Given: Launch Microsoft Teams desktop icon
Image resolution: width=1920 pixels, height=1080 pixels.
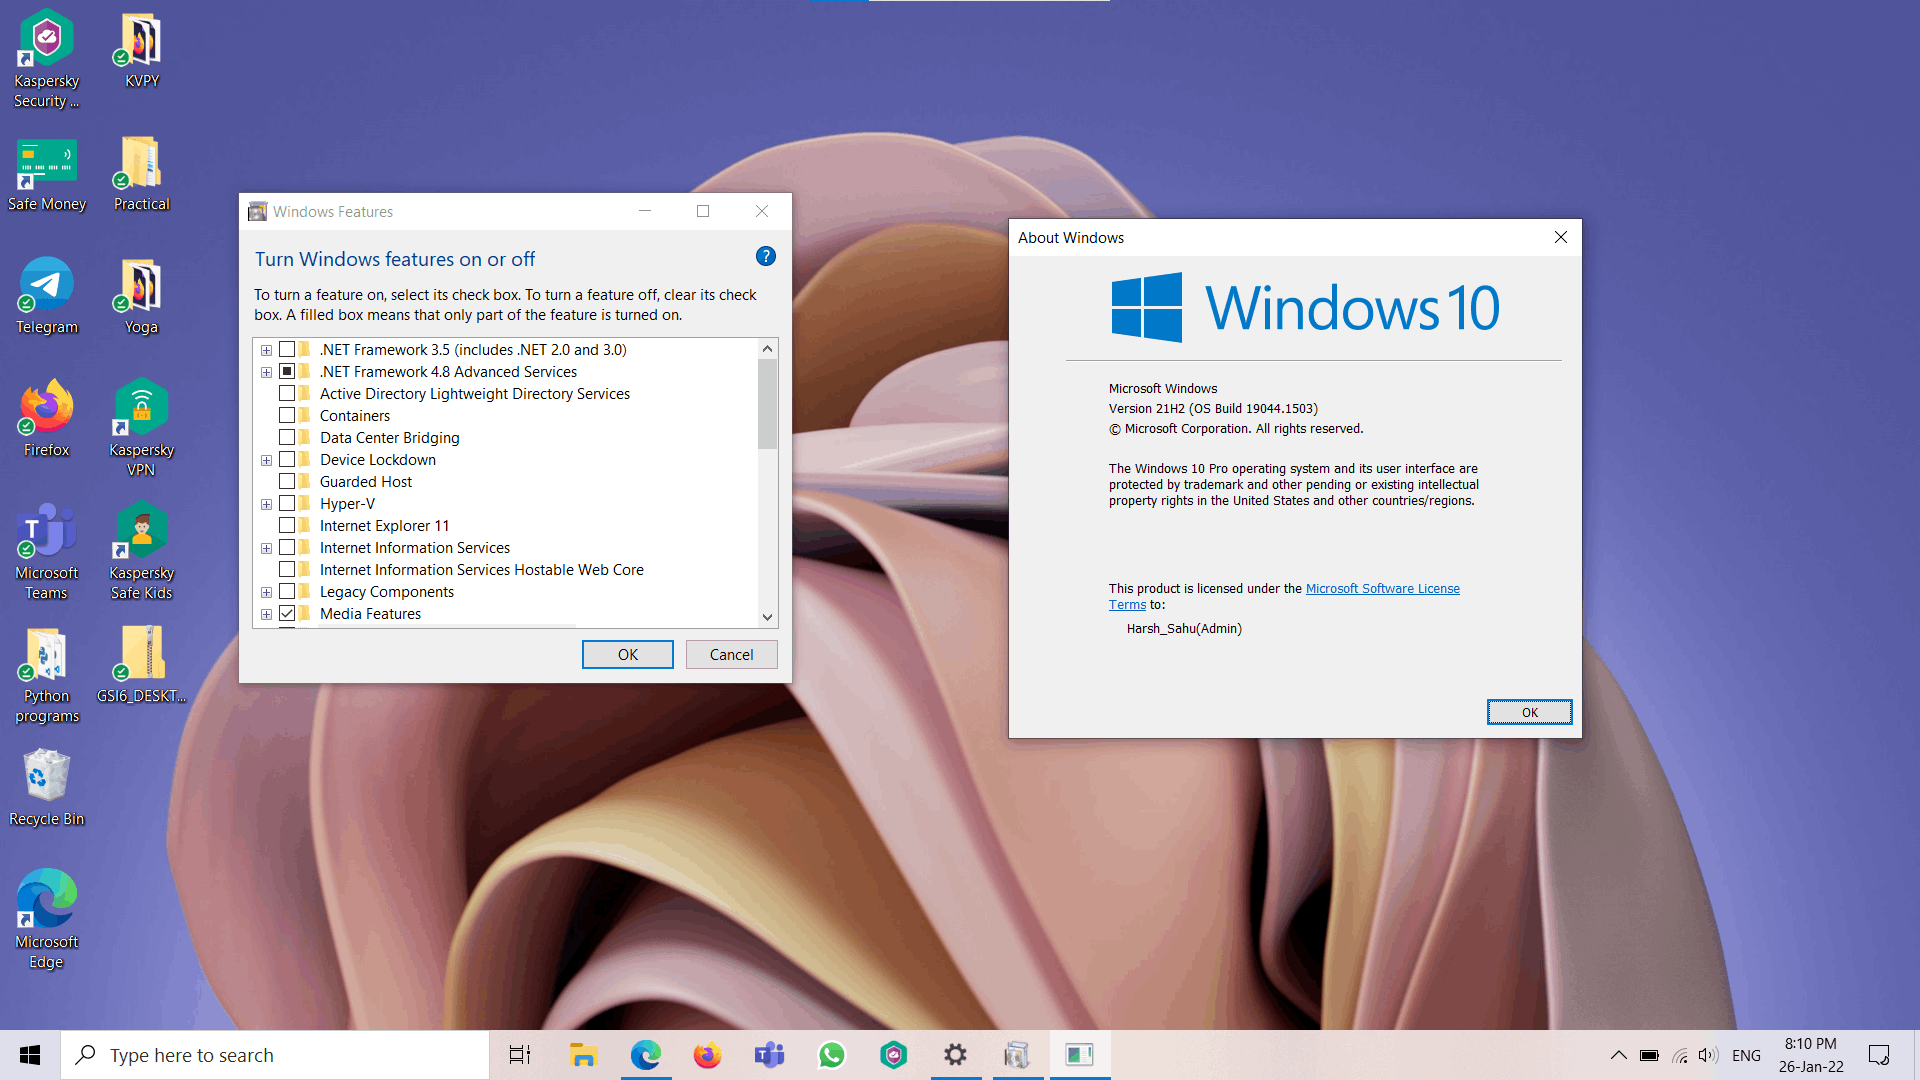Looking at the screenshot, I should coord(46,552).
